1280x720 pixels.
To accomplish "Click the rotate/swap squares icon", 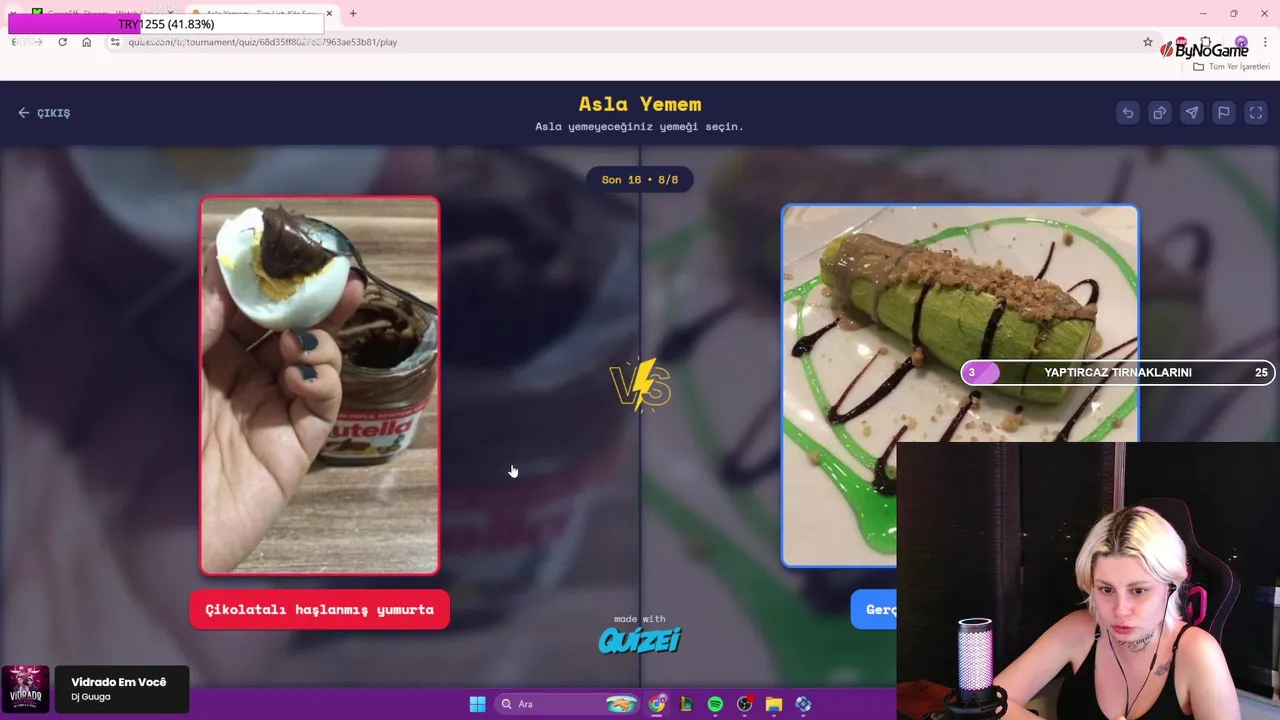I will [1160, 113].
